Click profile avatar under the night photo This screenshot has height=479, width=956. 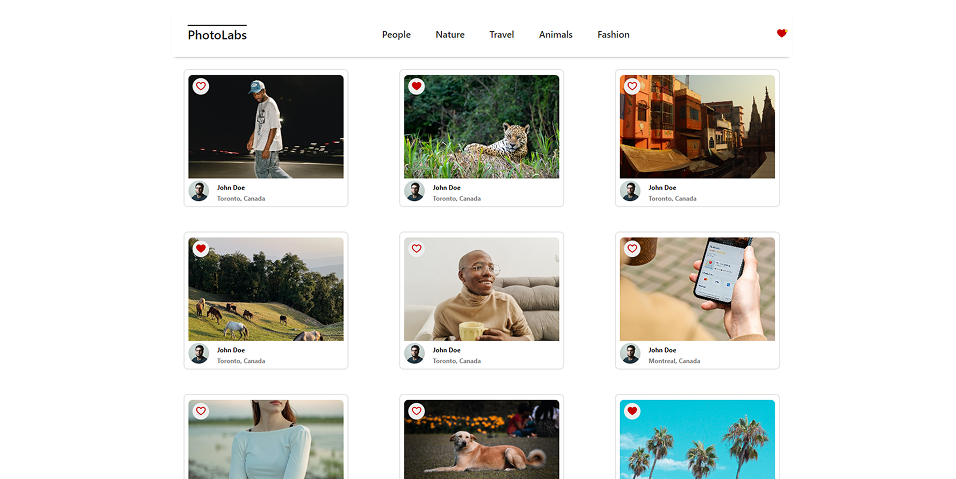pyautogui.click(x=199, y=191)
